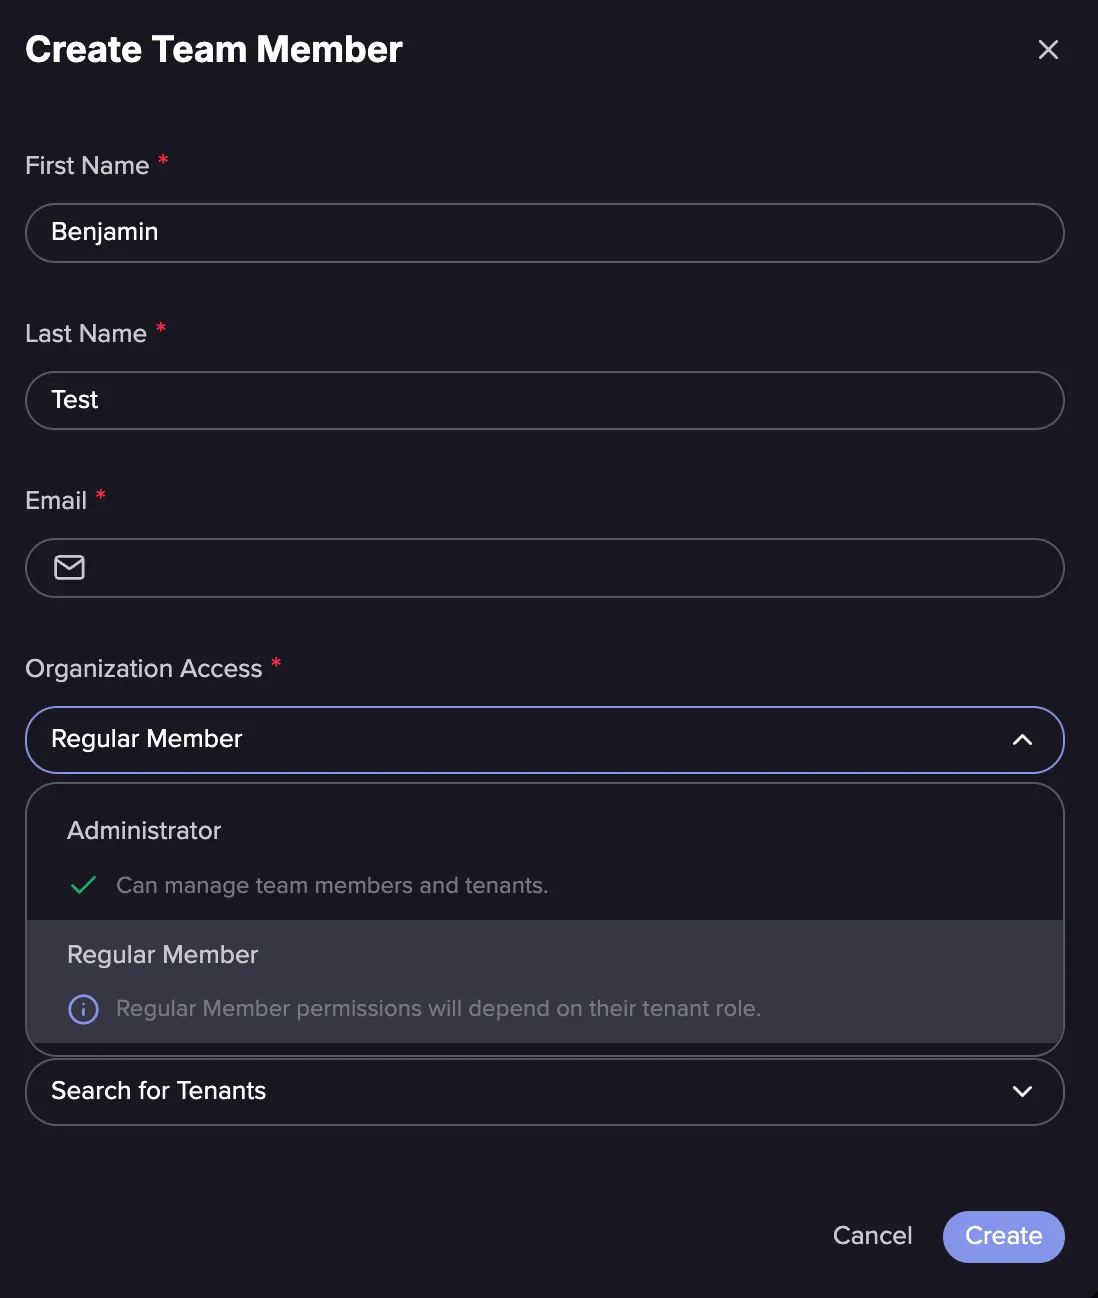This screenshot has height=1298, width=1098.
Task: Click the Last Name field containing Test
Action: point(544,401)
